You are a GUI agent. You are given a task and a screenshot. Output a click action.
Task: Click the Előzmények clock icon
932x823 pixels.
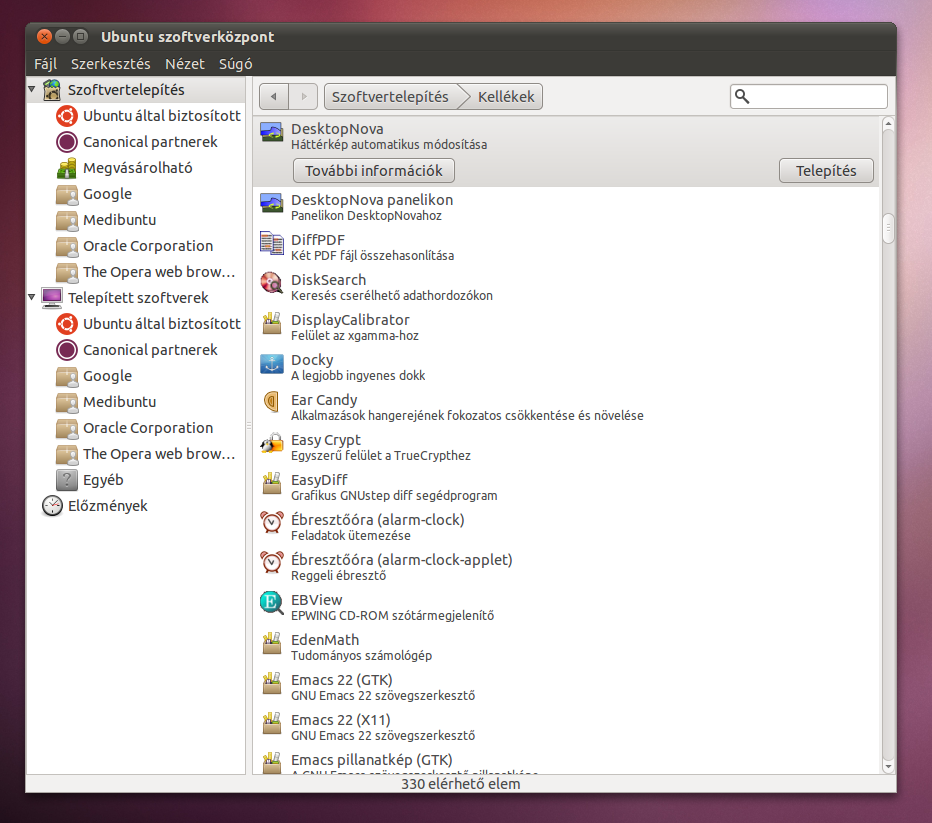click(52, 506)
